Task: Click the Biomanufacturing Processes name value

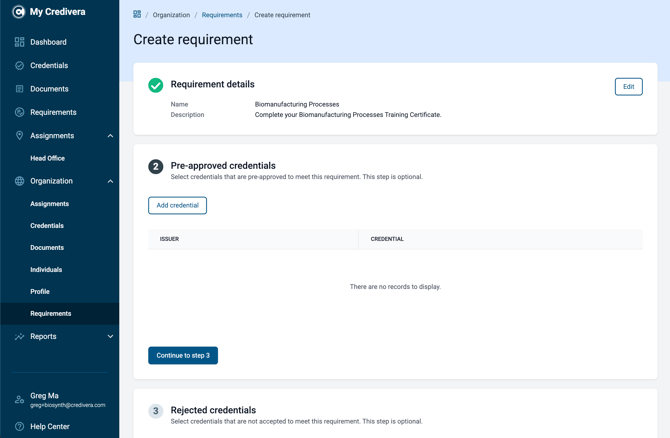Action: (297, 104)
